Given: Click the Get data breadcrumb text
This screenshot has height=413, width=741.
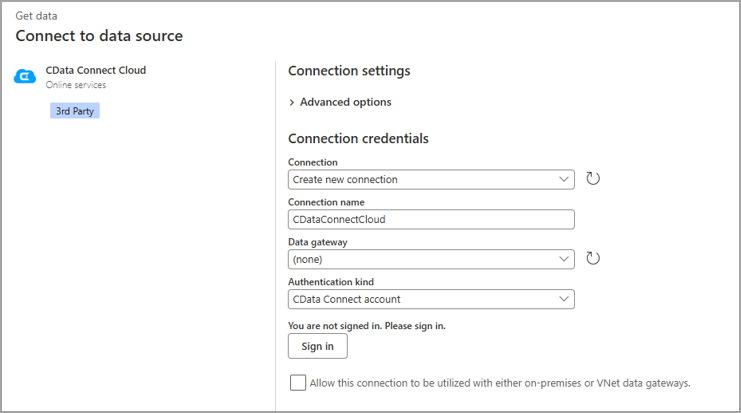Looking at the screenshot, I should [36, 16].
